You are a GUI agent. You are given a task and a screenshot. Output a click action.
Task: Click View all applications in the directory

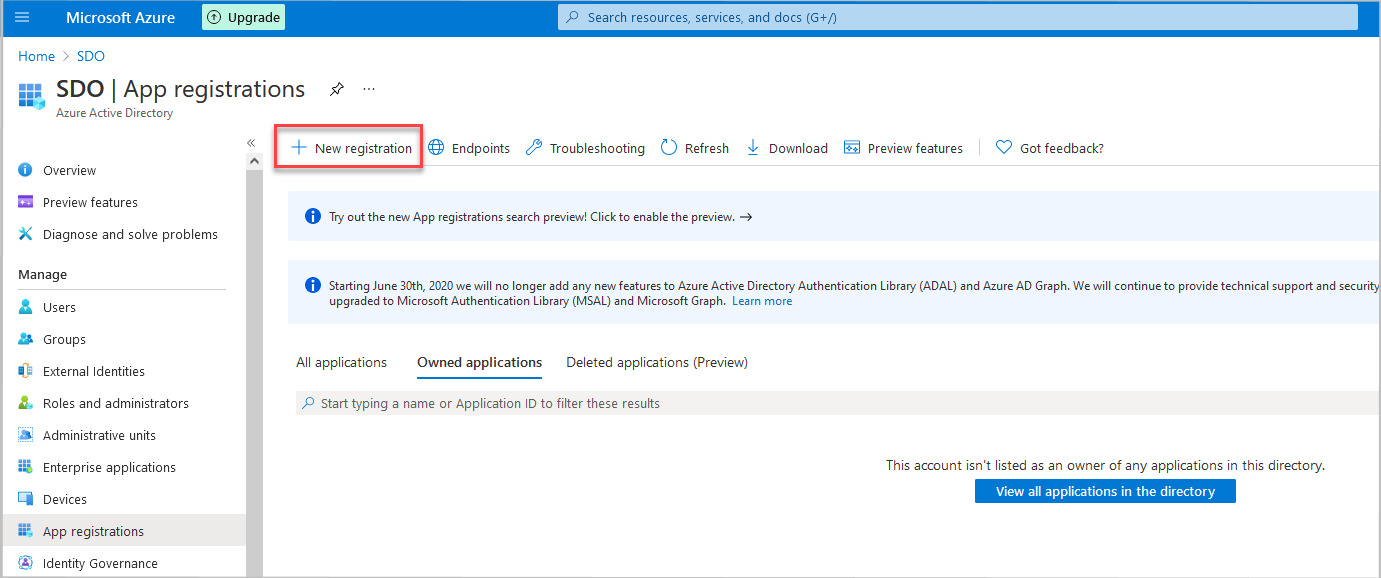tap(1105, 491)
